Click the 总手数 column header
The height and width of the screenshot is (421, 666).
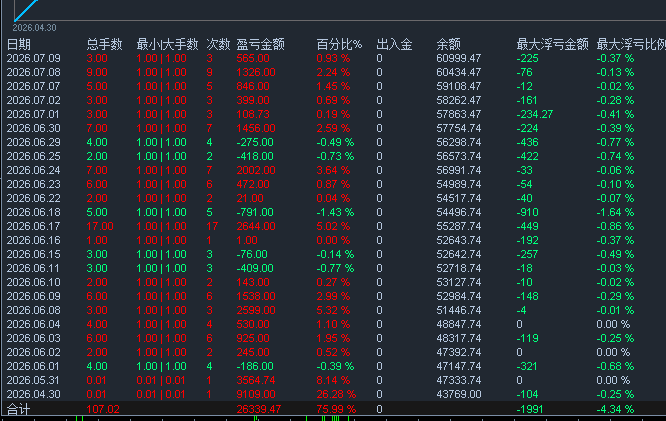click(x=104, y=44)
